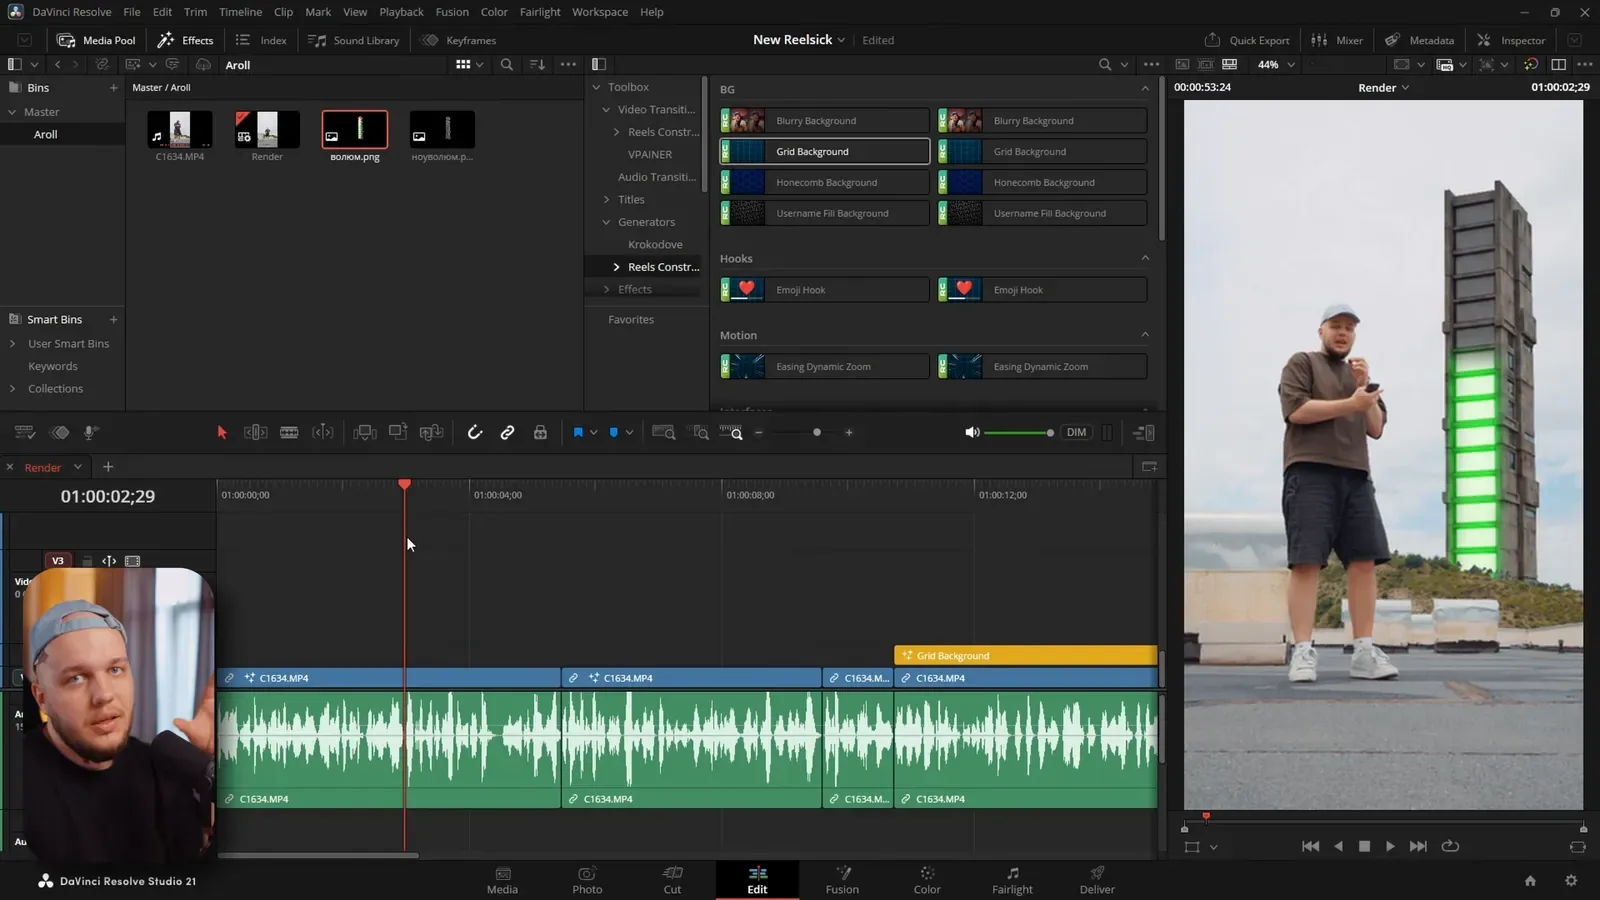
Task: Click the timeline zoom plus button
Action: pos(849,433)
